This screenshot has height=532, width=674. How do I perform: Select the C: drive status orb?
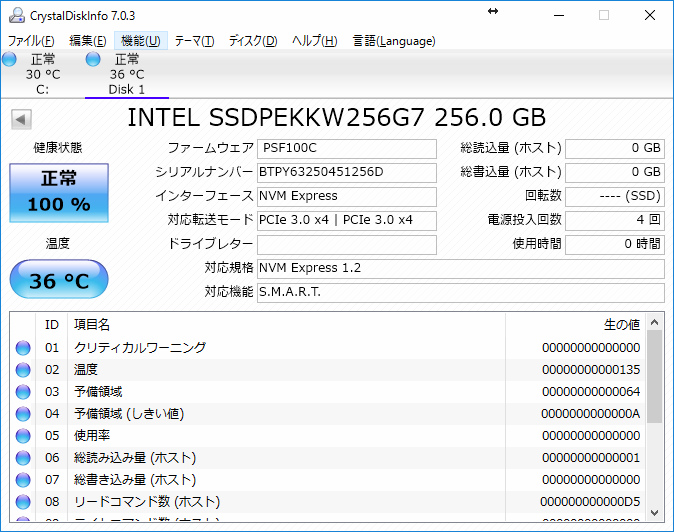click(9, 60)
